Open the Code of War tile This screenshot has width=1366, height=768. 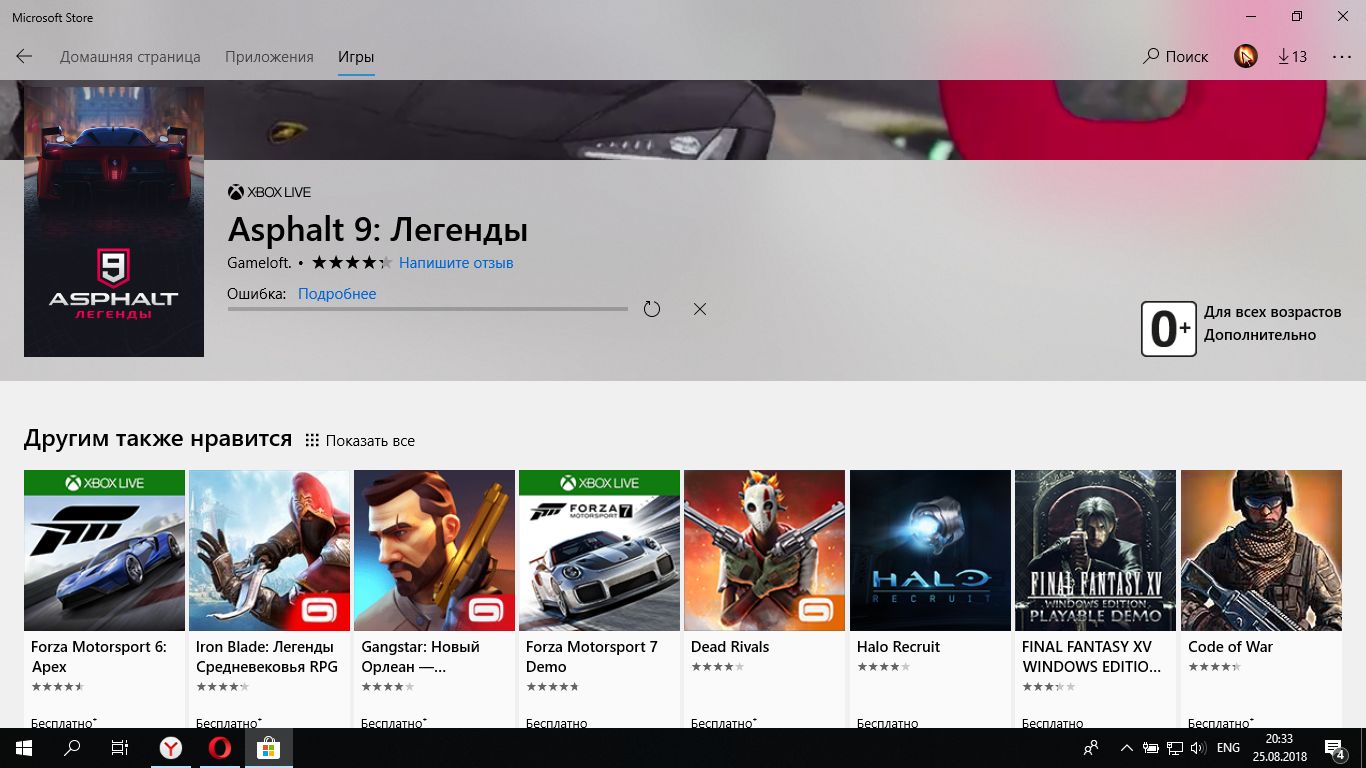pos(1261,598)
